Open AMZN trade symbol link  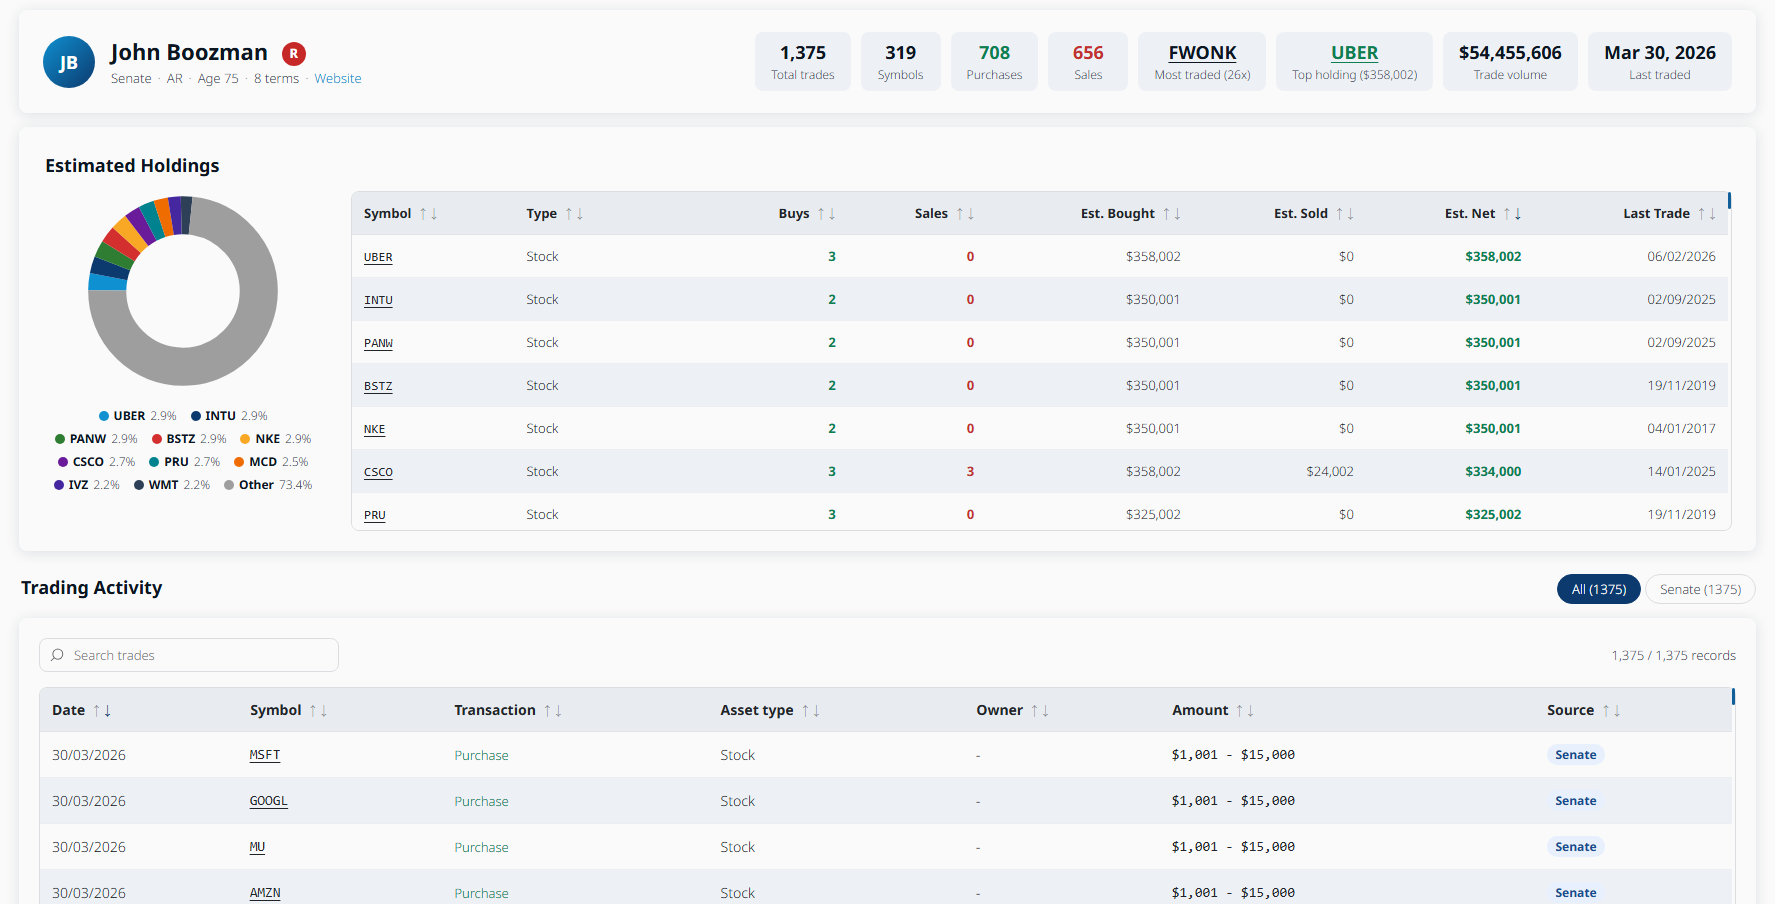coord(264,893)
